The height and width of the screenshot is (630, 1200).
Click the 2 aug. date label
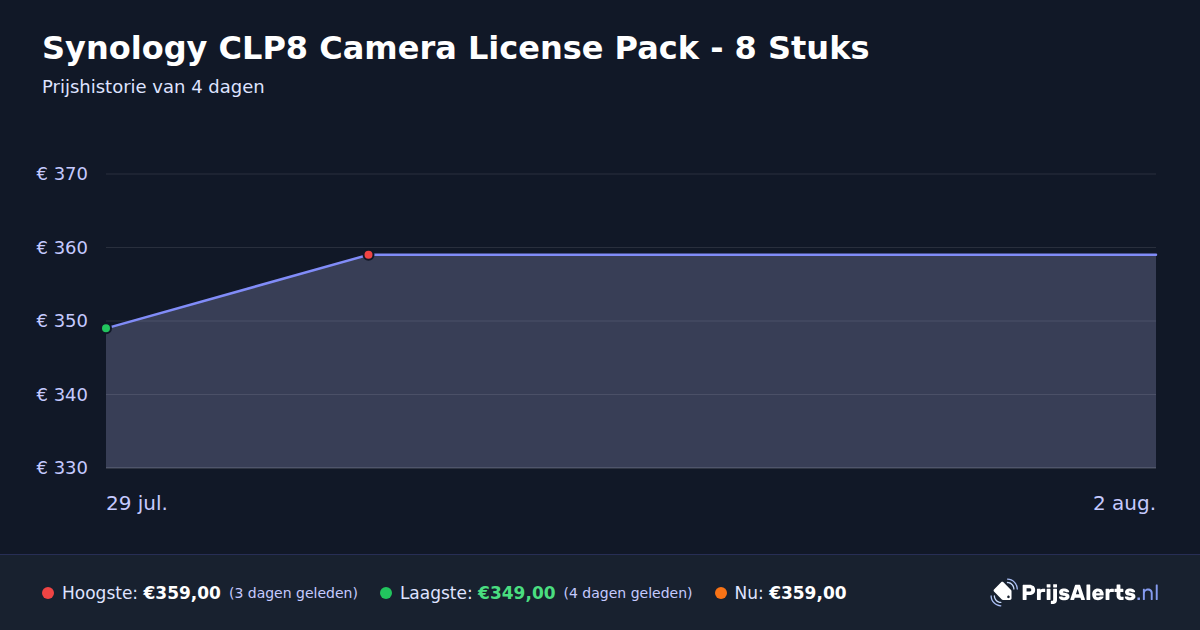coord(1124,503)
